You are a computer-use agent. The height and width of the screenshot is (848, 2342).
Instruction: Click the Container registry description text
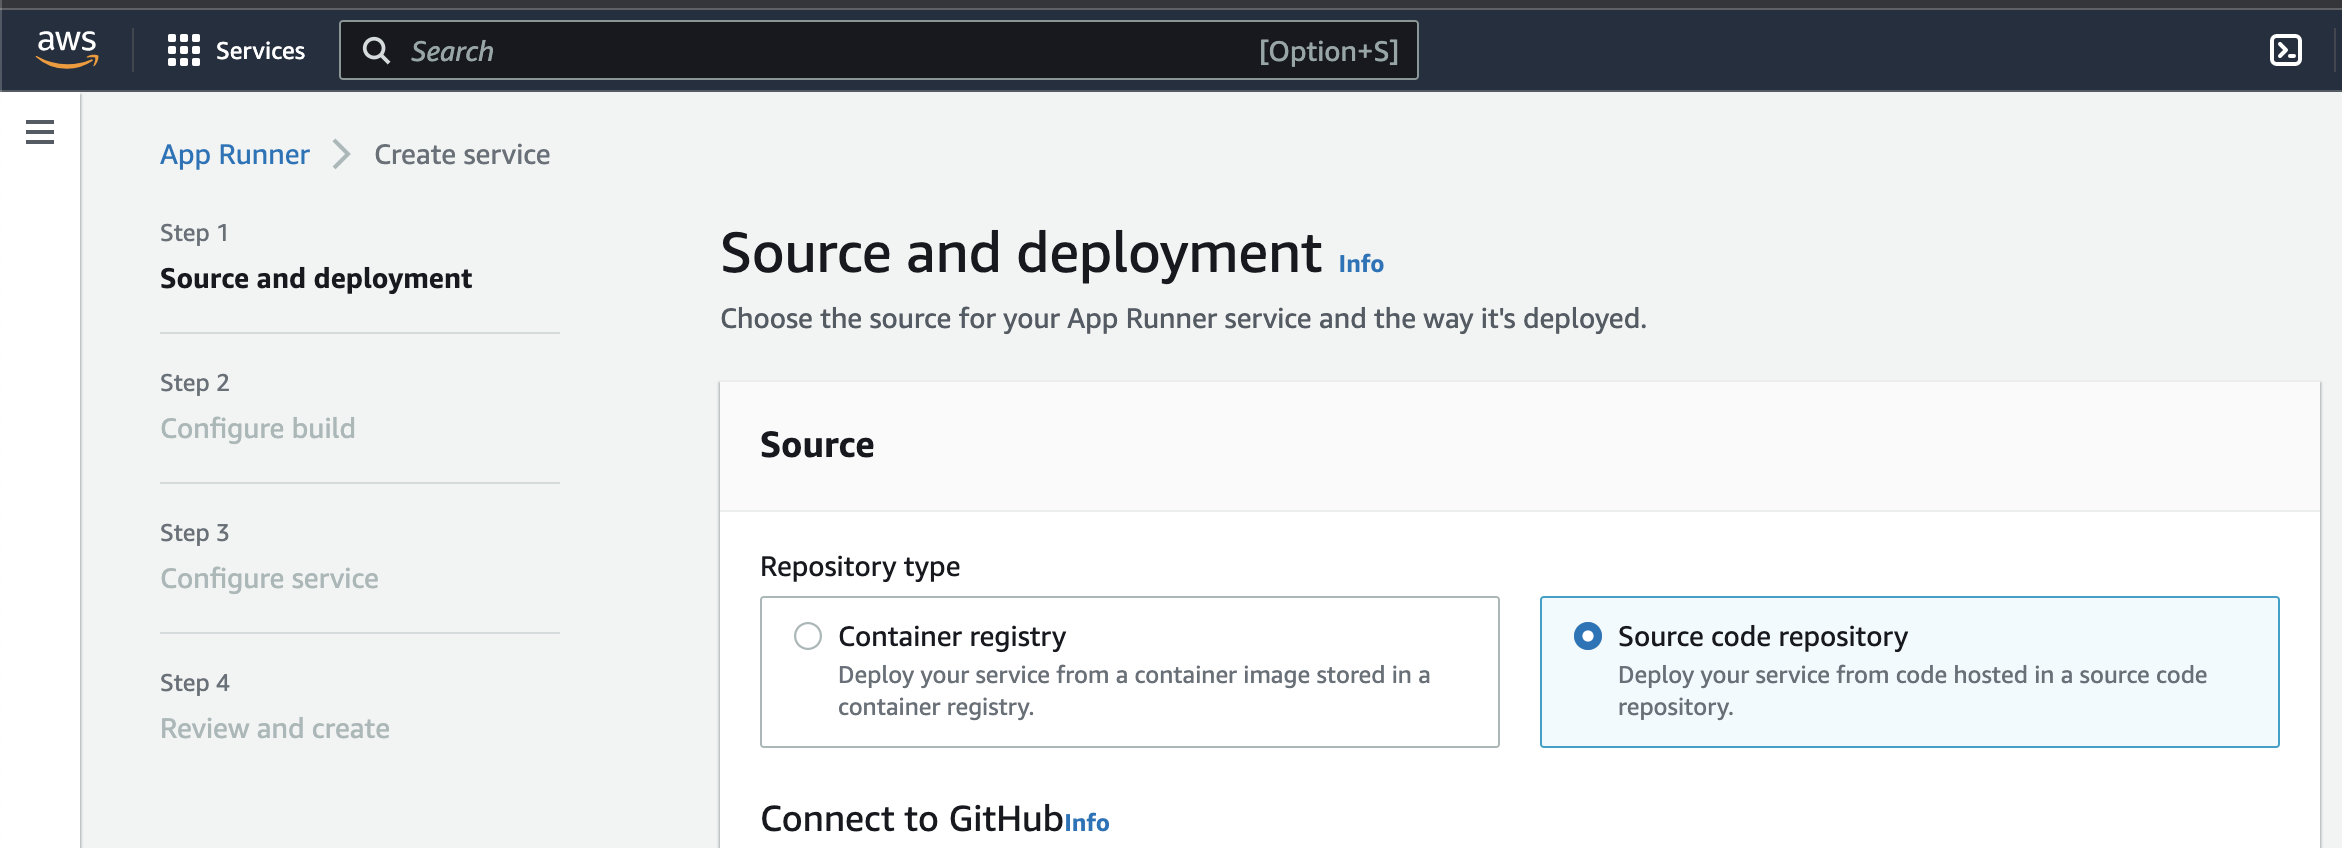(x=1134, y=691)
